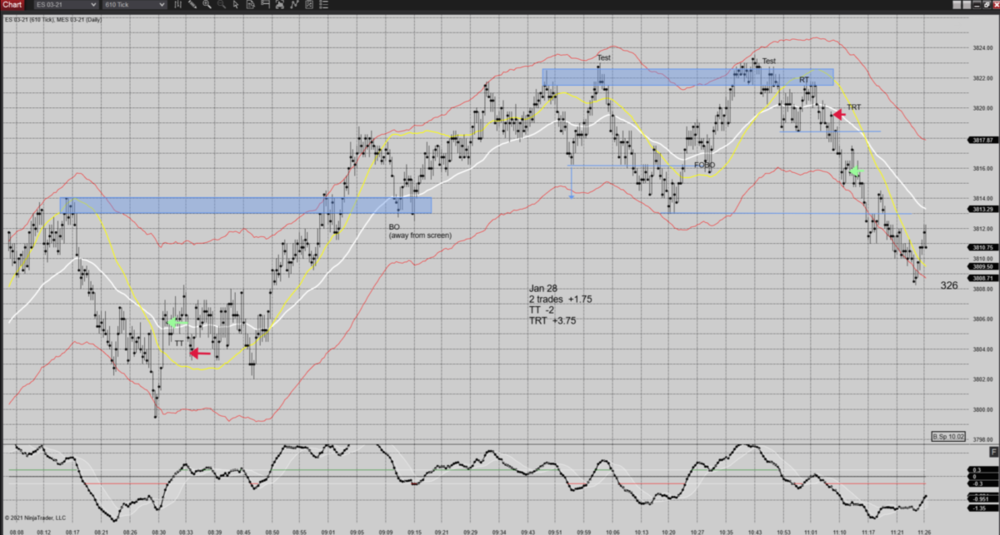Click the Zoom In magnifier icon
The image size is (1000, 535).
207,5
